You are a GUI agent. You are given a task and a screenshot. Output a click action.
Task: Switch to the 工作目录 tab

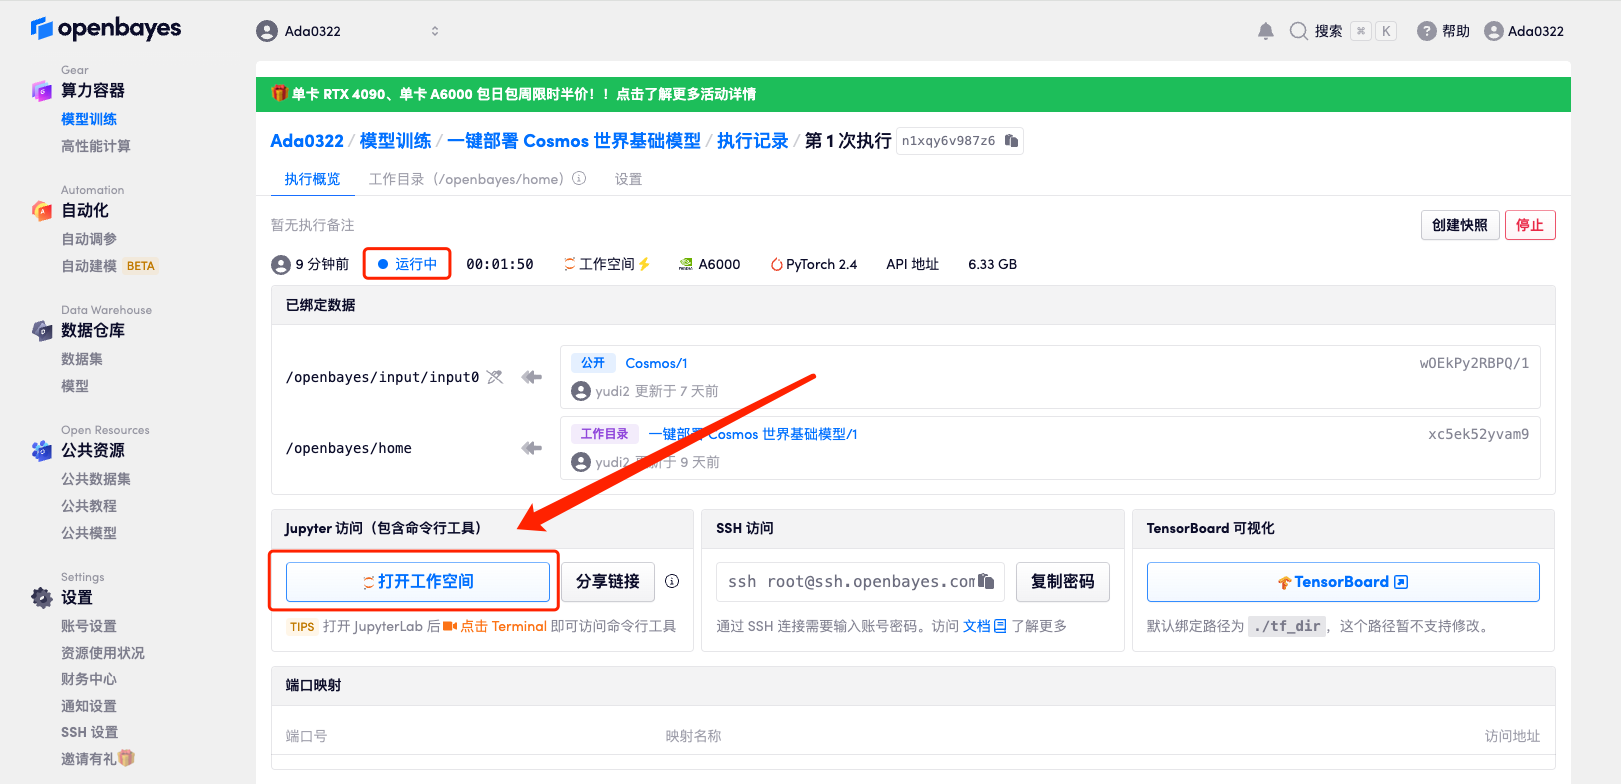[466, 179]
